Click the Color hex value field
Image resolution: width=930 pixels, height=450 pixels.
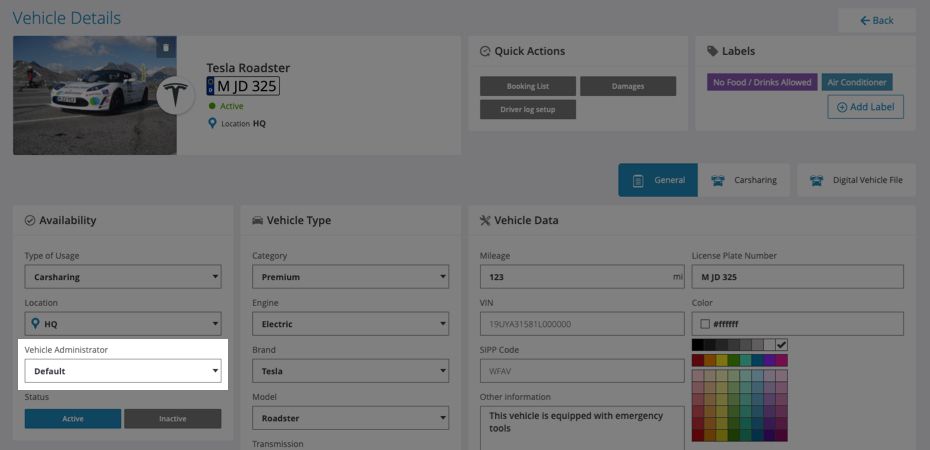coord(798,324)
